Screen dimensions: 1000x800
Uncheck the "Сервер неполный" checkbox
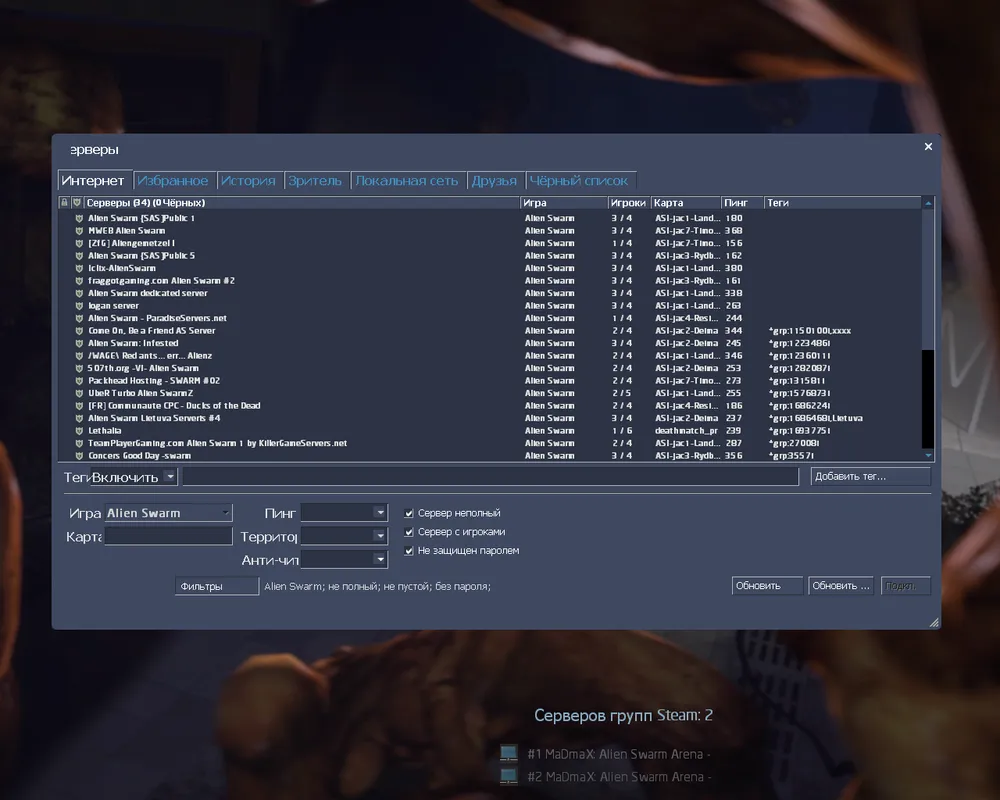click(x=409, y=513)
